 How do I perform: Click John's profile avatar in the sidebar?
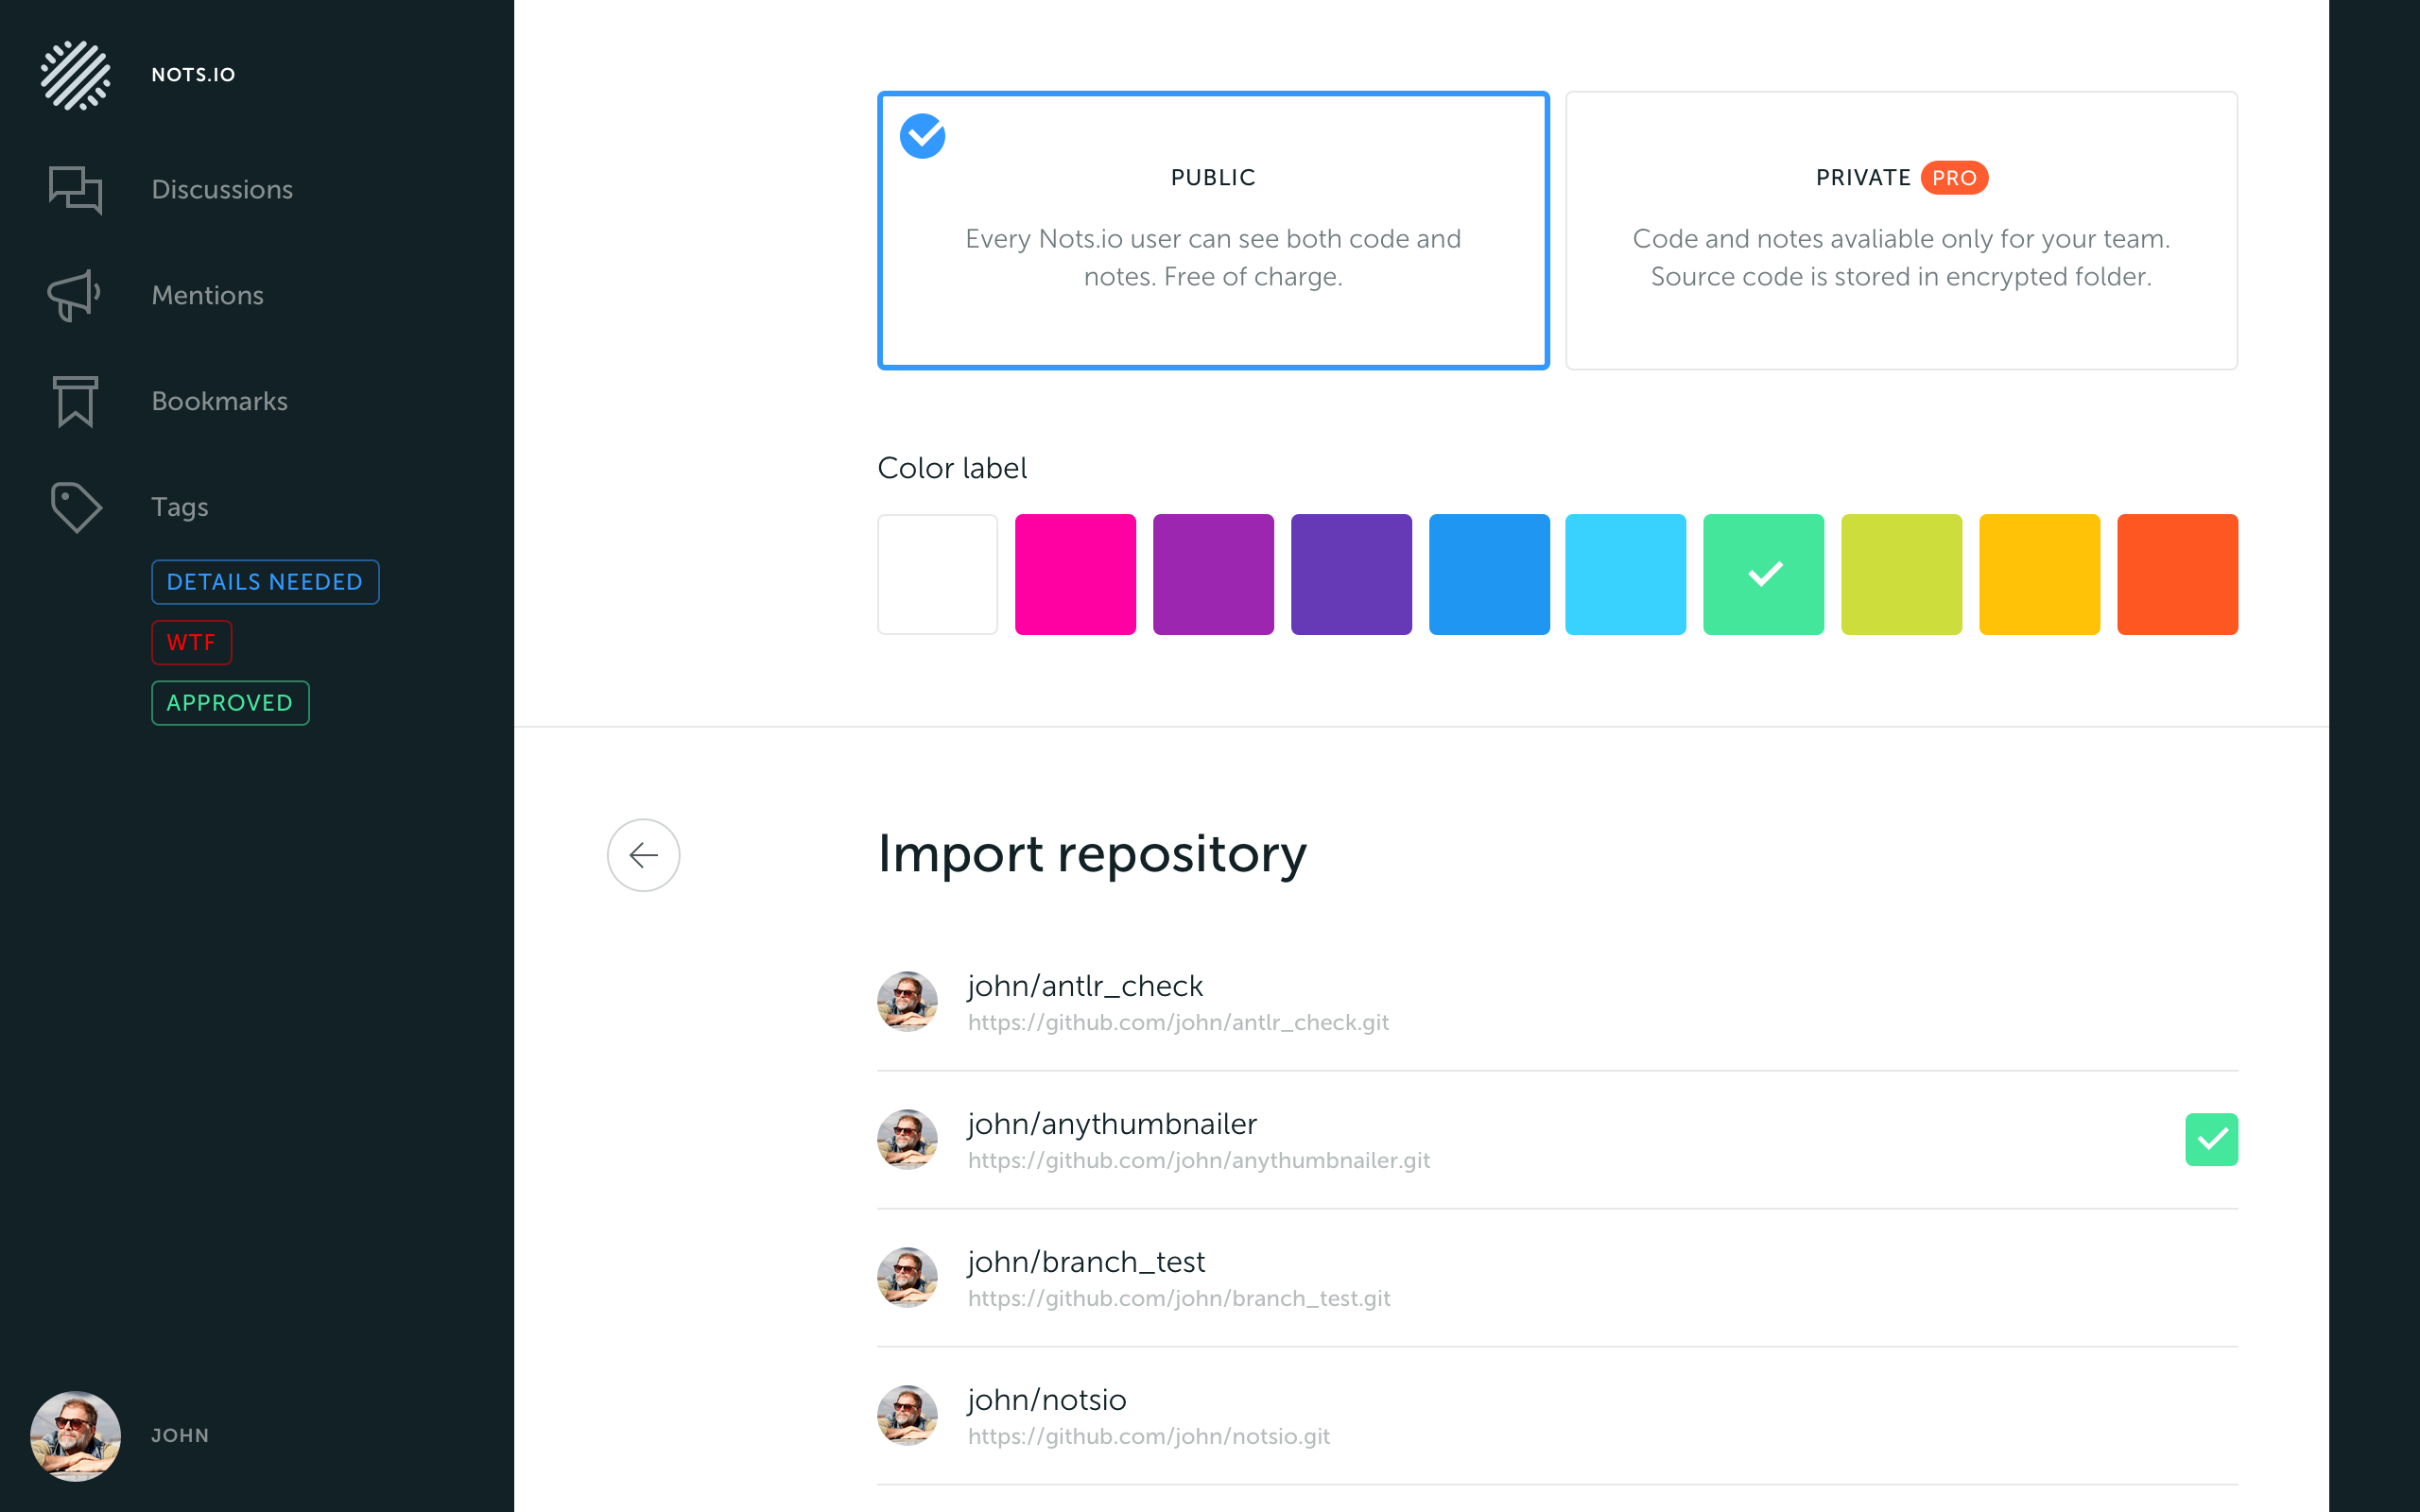pos(75,1436)
